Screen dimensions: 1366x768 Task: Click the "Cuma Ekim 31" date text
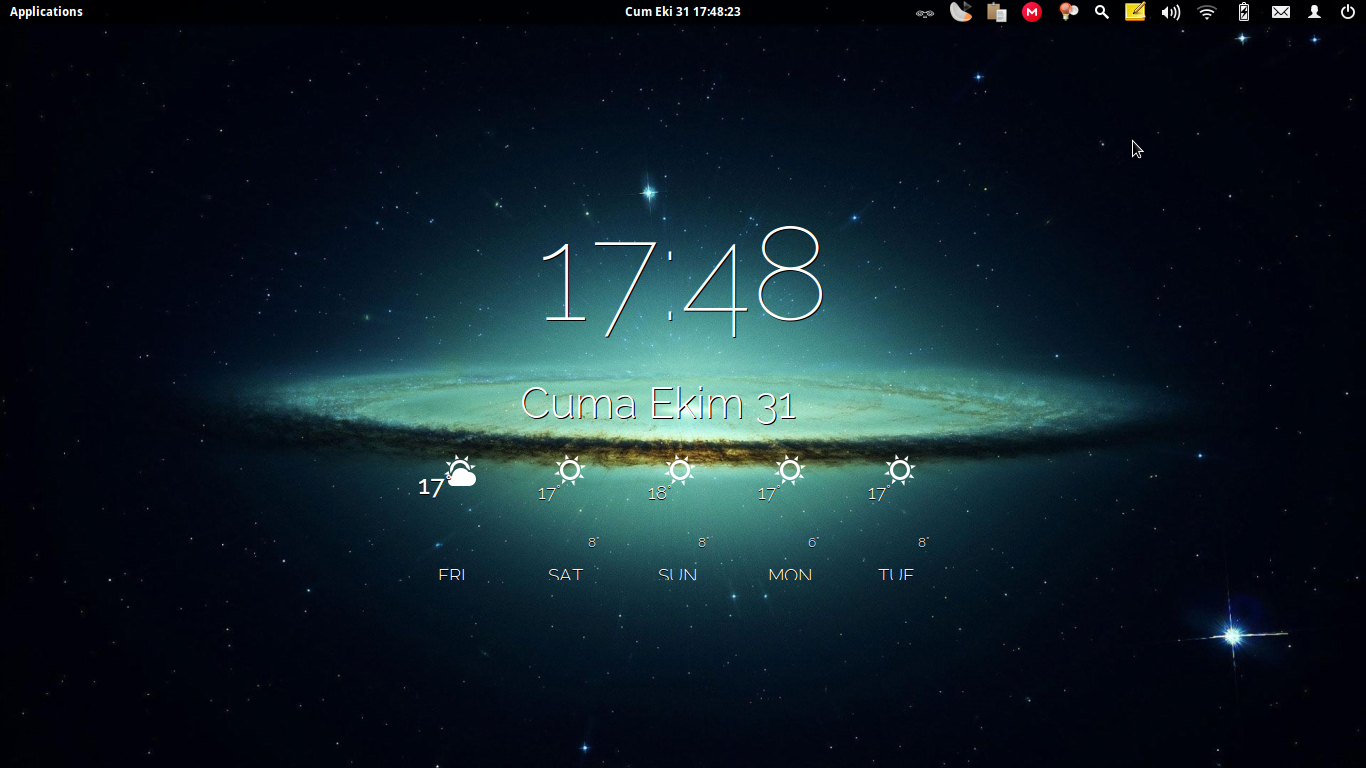[659, 404]
